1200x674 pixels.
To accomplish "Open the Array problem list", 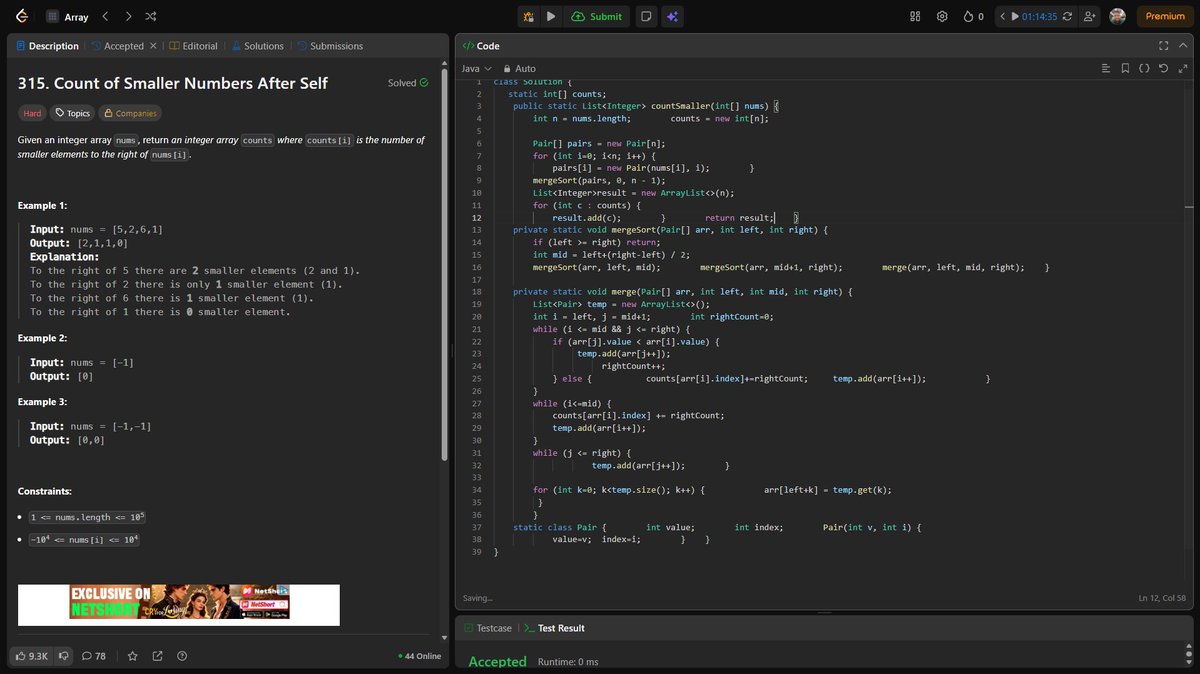I will tap(68, 16).
